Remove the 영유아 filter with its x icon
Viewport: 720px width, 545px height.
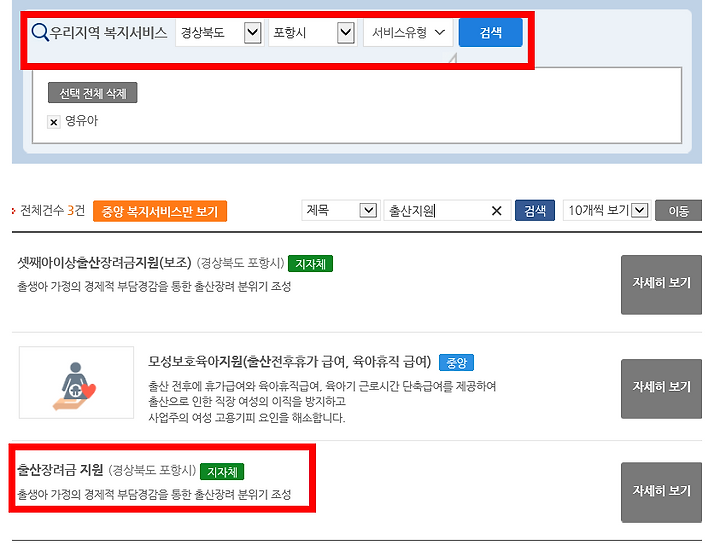click(x=54, y=122)
